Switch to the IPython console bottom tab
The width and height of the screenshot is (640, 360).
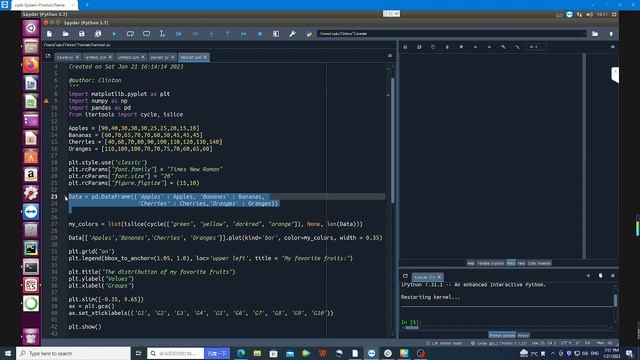502,335
